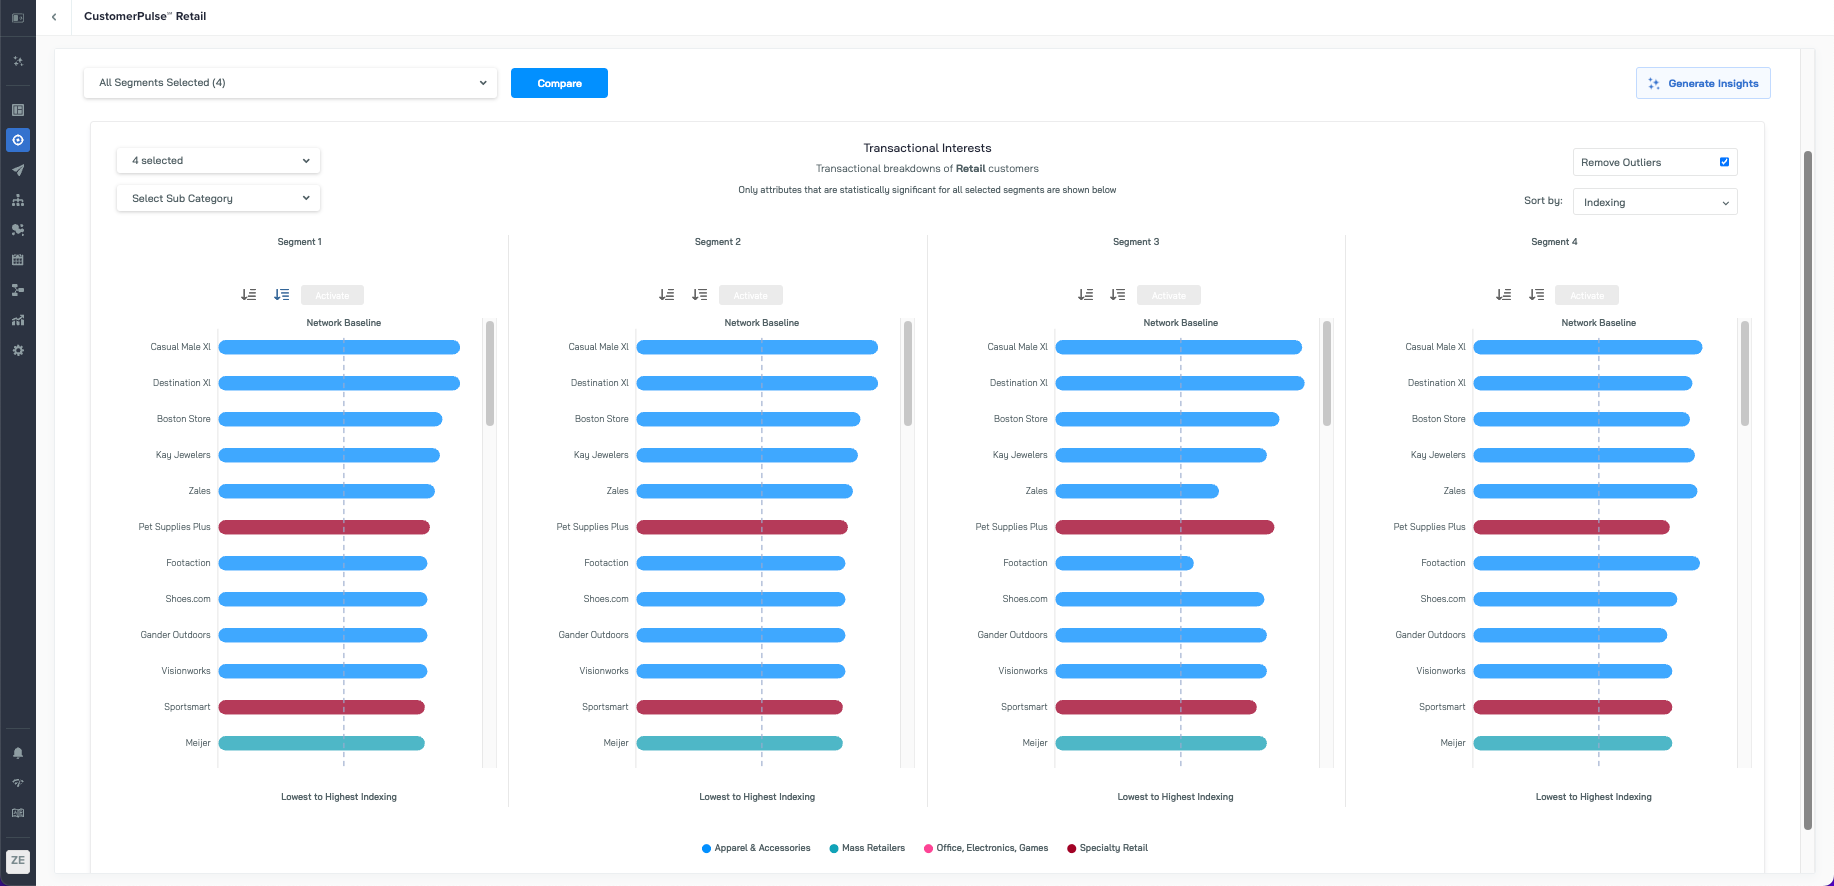Click the main page vertical scrollbar
Screen dimensions: 1834x886
[x=1808, y=490]
